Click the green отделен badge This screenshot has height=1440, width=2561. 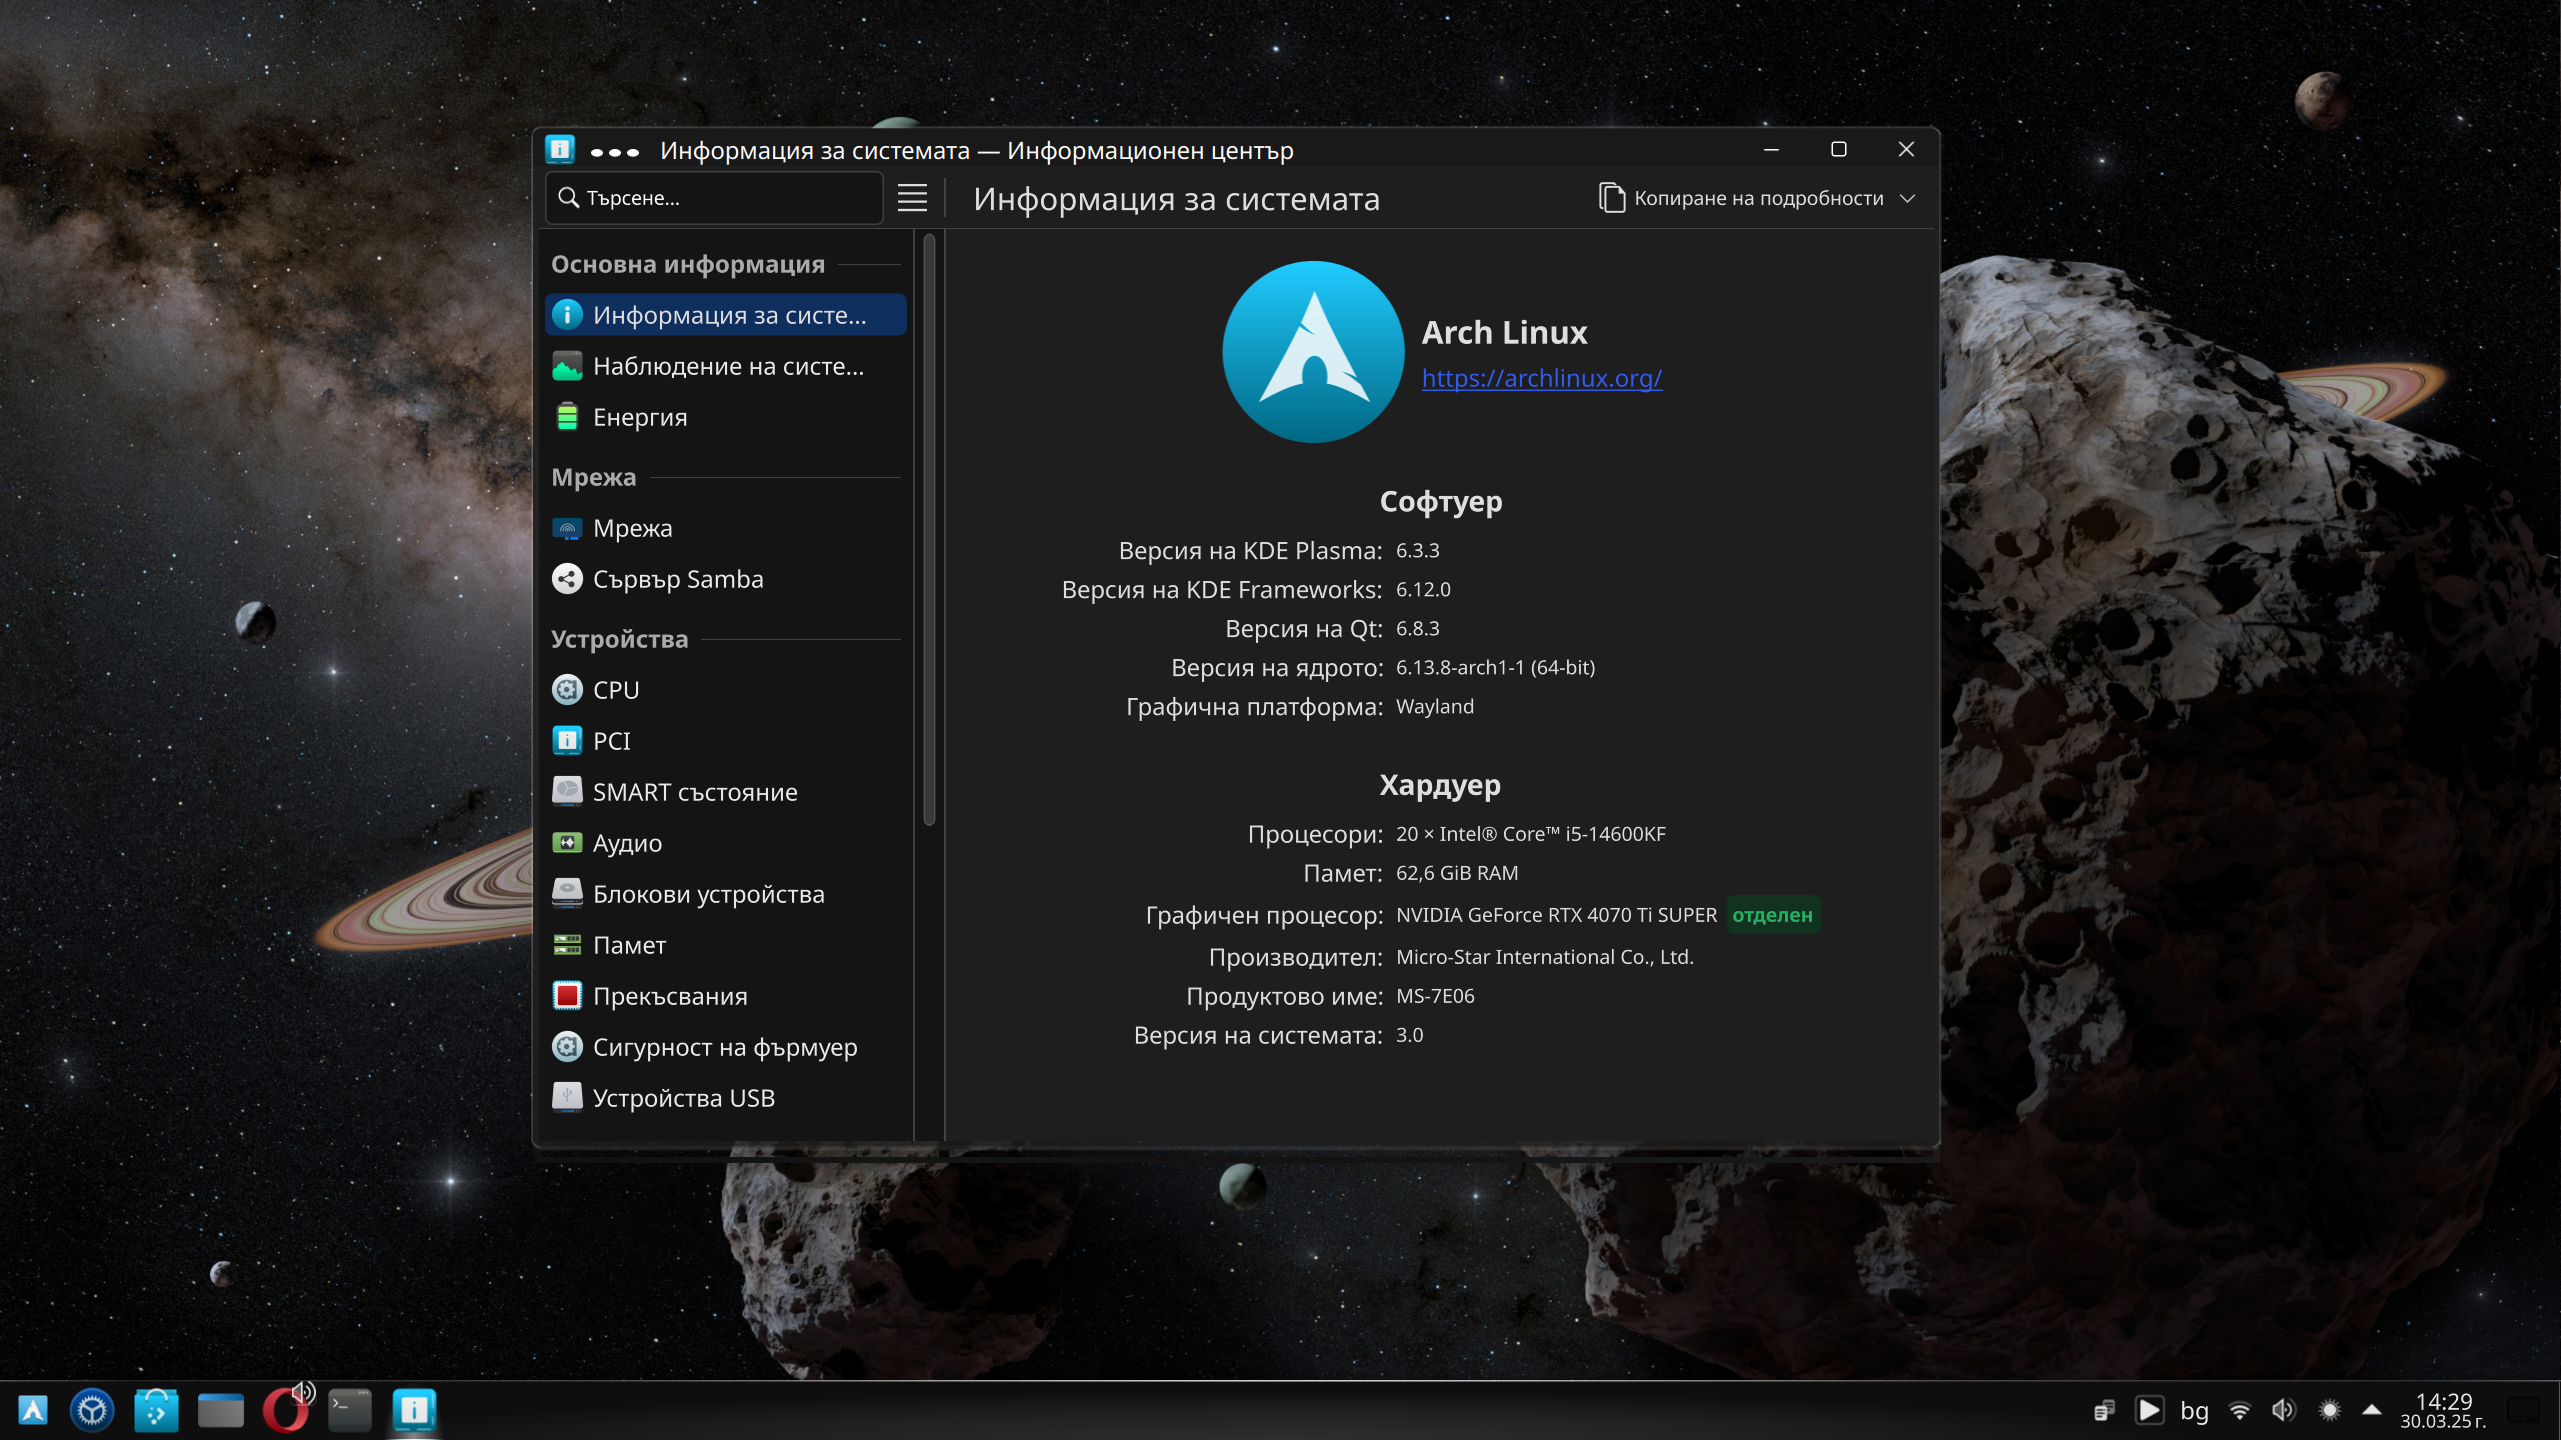tap(1772, 915)
